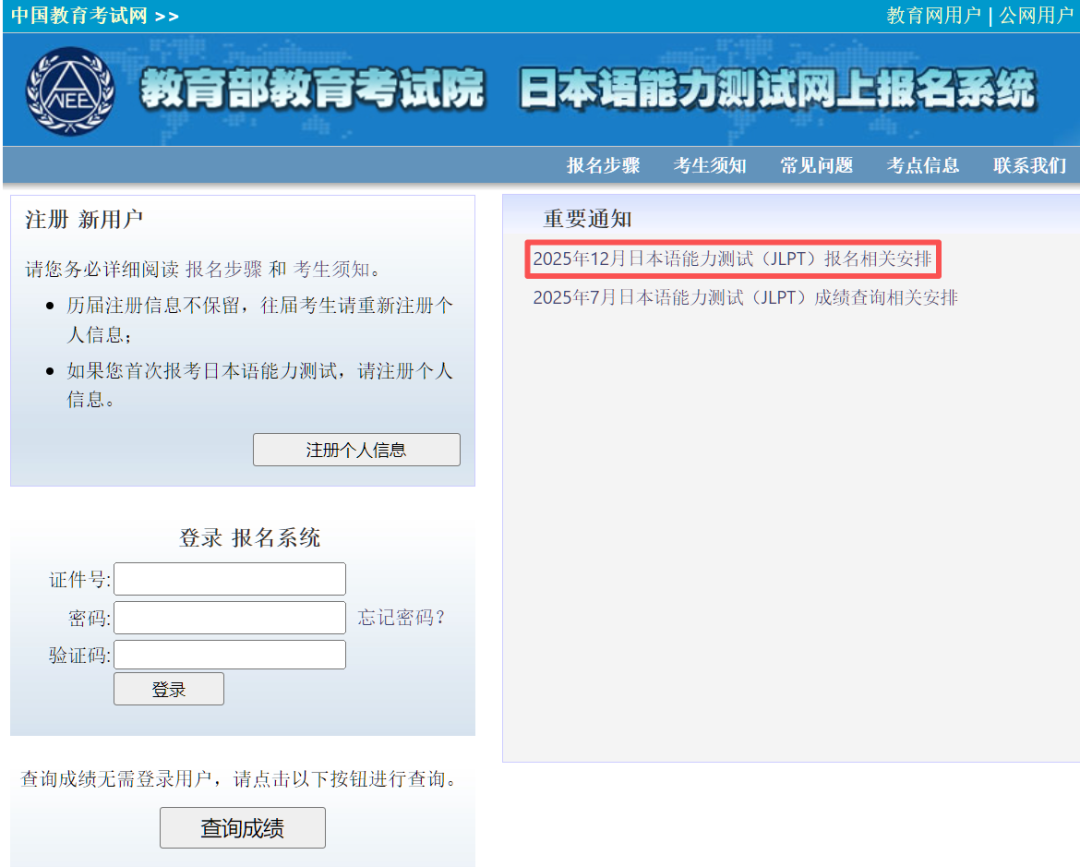
Task: Click the NEEA logo emblem
Action: point(70,90)
